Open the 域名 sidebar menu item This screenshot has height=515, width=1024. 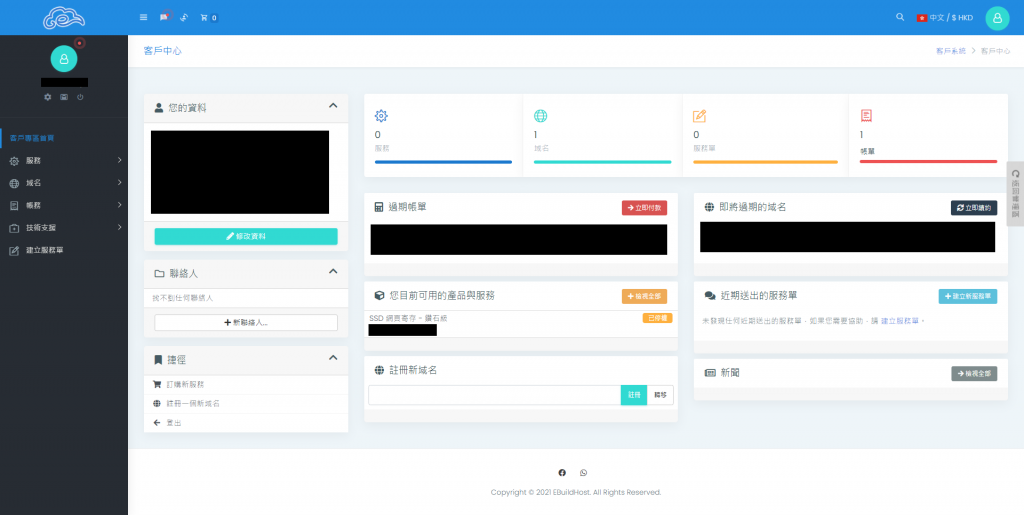click(x=64, y=183)
